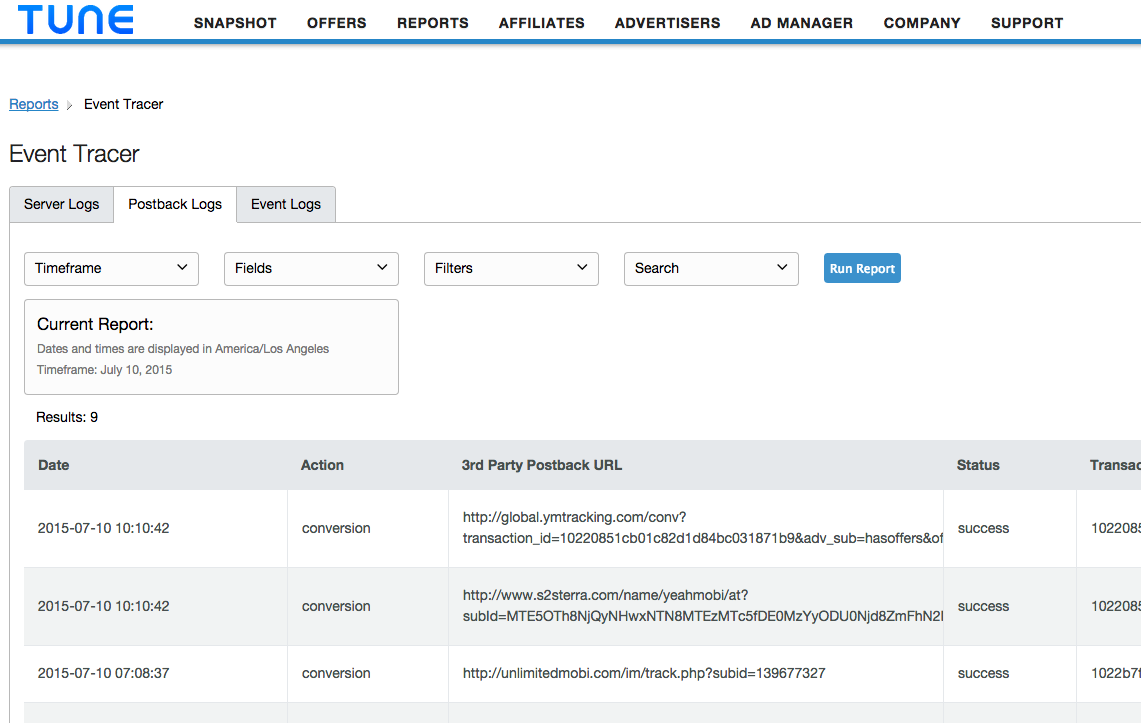Sort by the Date column header
The width and height of the screenshot is (1141, 723).
pyautogui.click(x=54, y=466)
